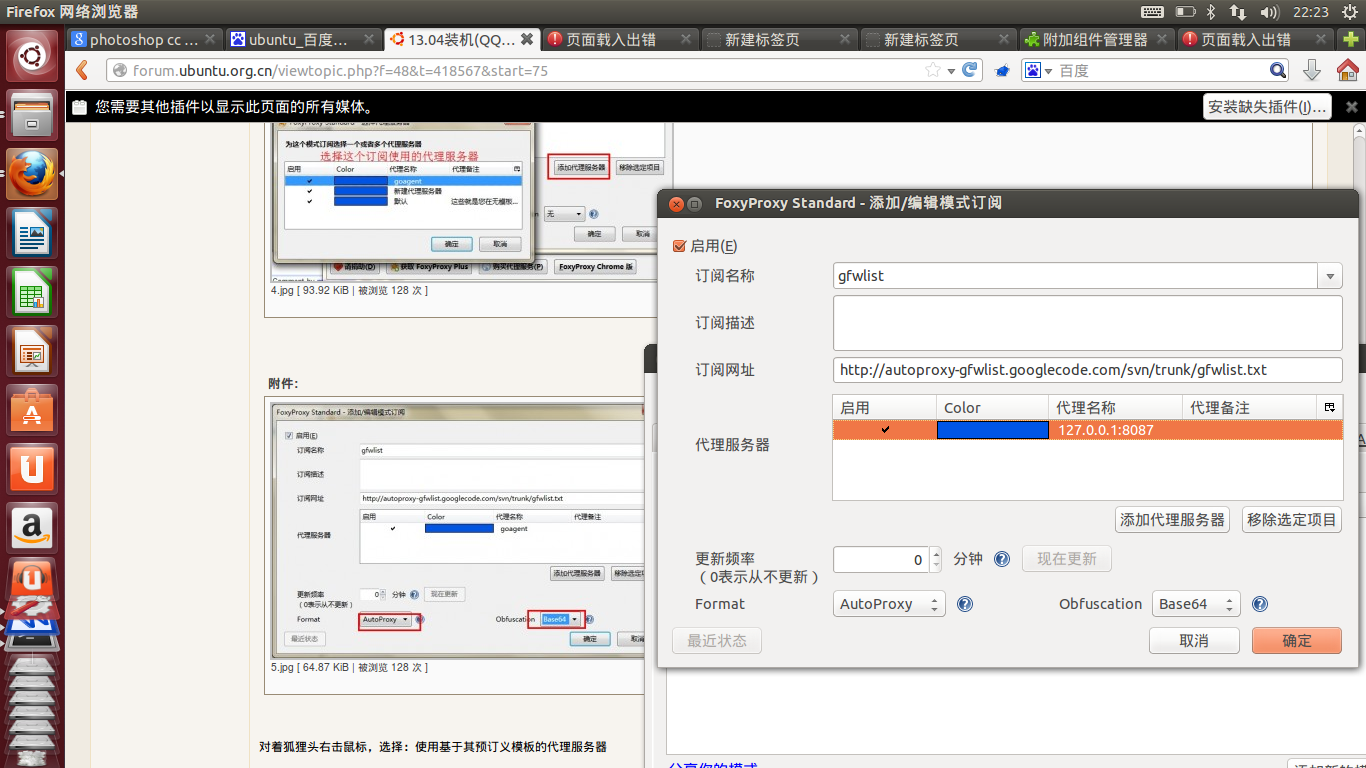Open the network indicator menu

tap(1238, 12)
